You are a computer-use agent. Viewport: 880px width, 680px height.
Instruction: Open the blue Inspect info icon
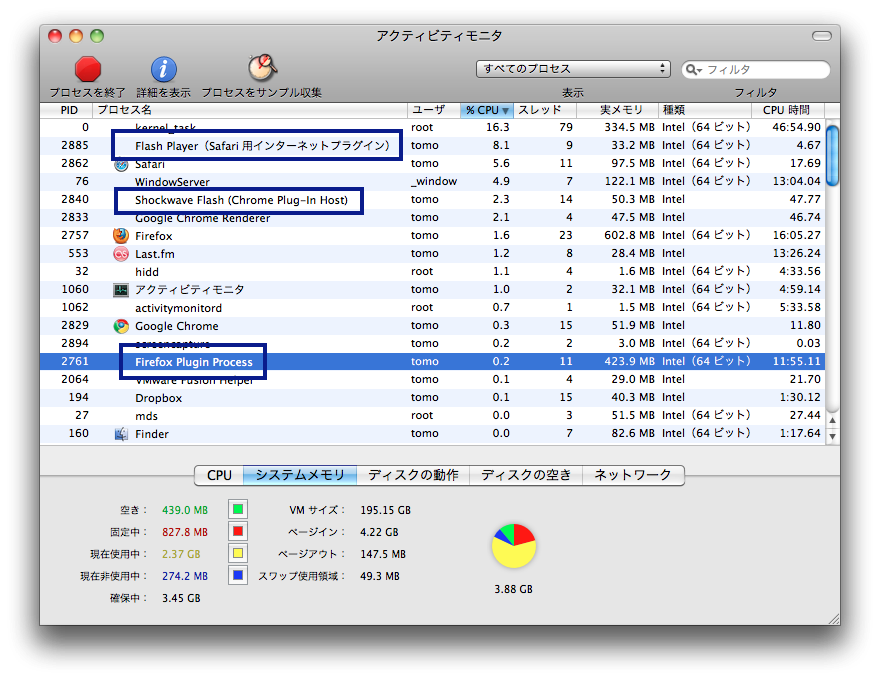pyautogui.click(x=163, y=70)
